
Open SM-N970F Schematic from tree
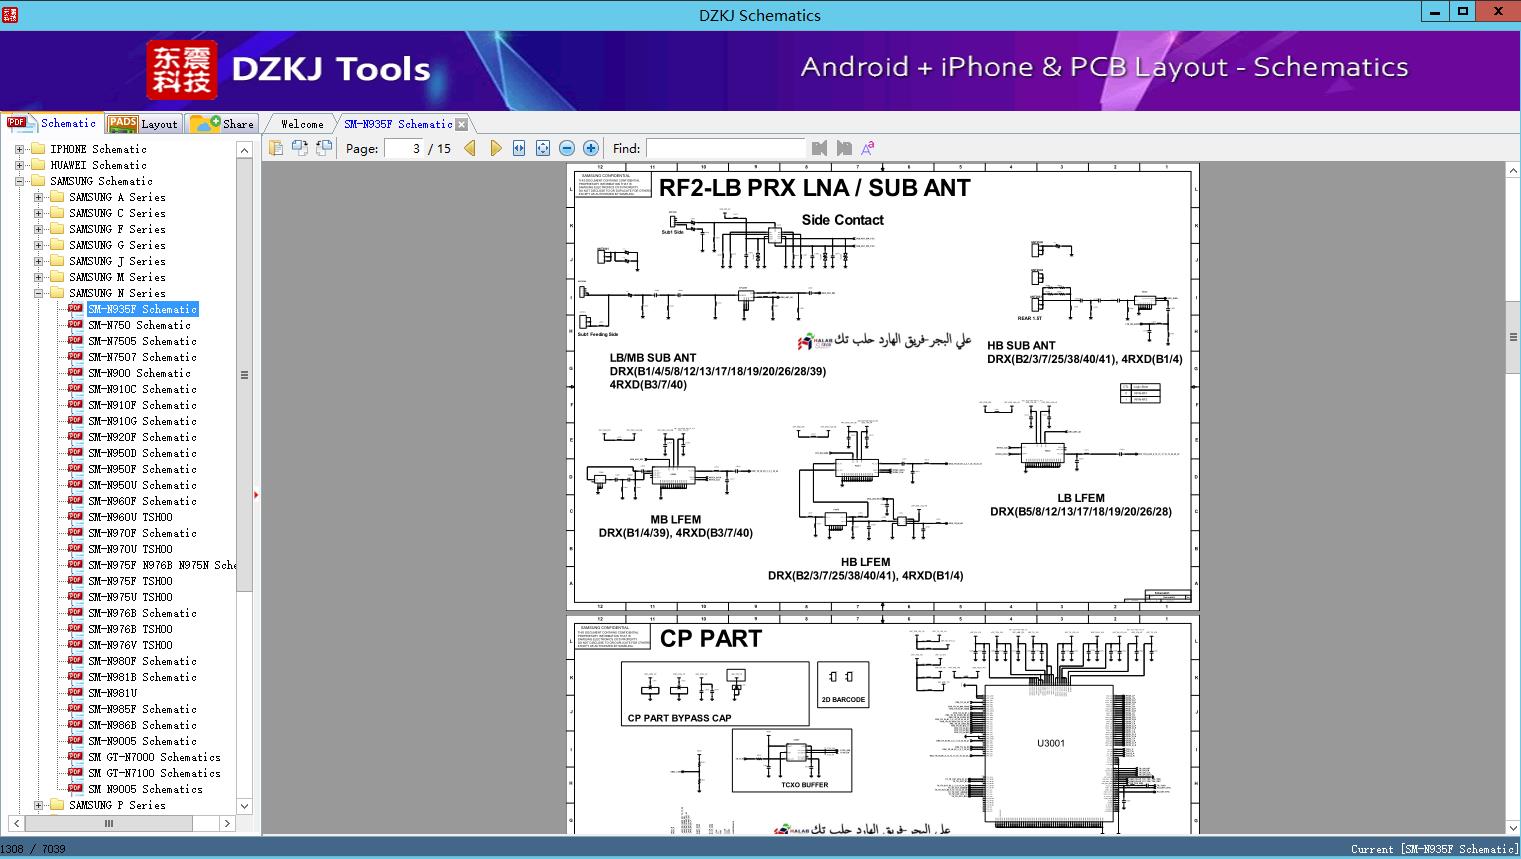click(x=142, y=533)
